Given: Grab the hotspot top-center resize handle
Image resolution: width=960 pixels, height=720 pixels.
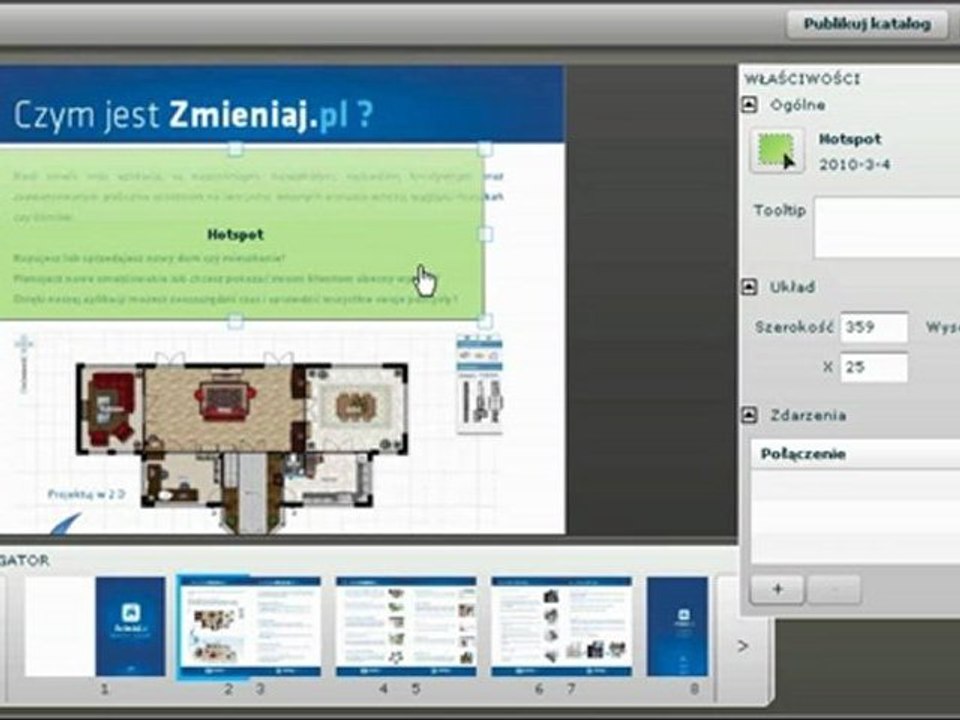Looking at the screenshot, I should pos(236,149).
